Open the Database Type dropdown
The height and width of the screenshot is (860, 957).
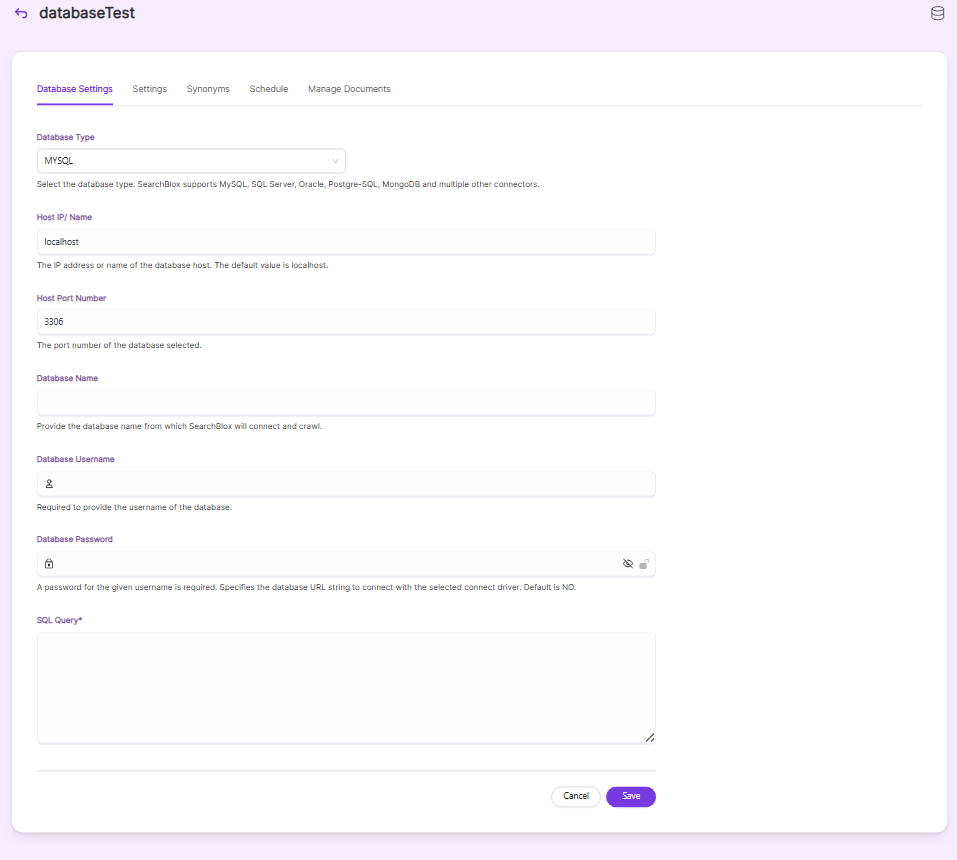point(191,161)
